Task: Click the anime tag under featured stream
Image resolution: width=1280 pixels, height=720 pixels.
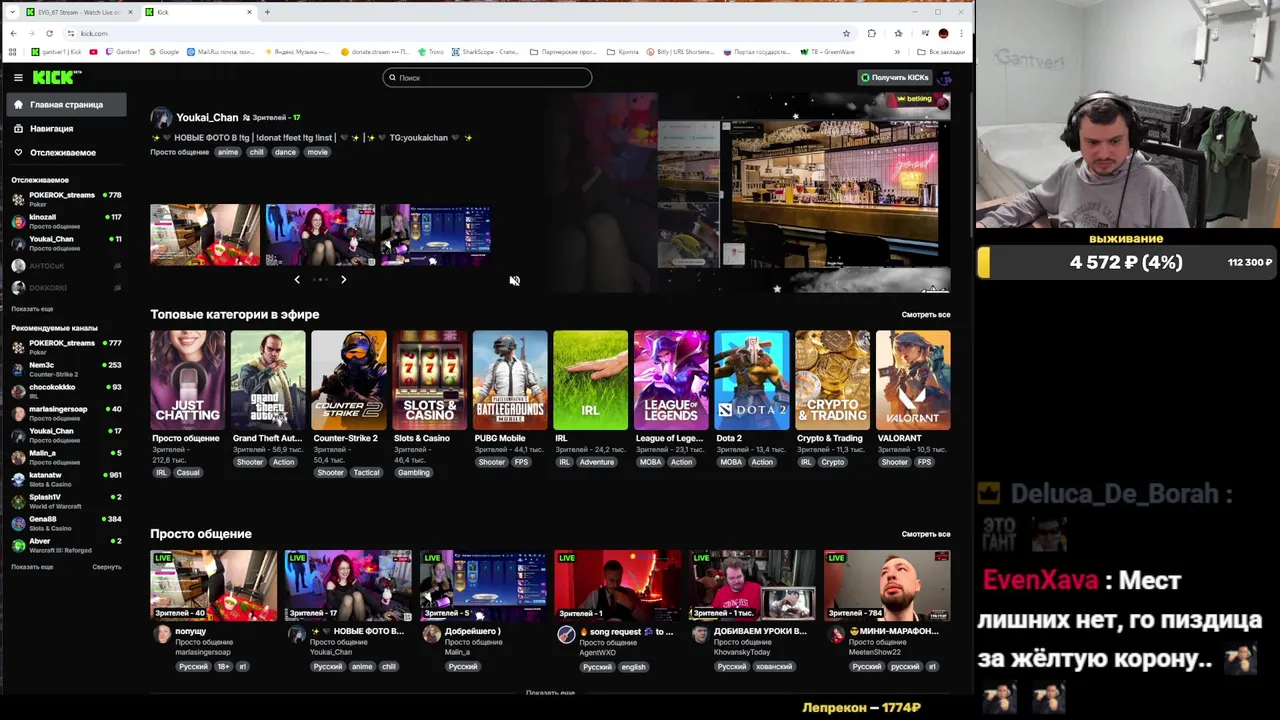Action: coord(228,152)
